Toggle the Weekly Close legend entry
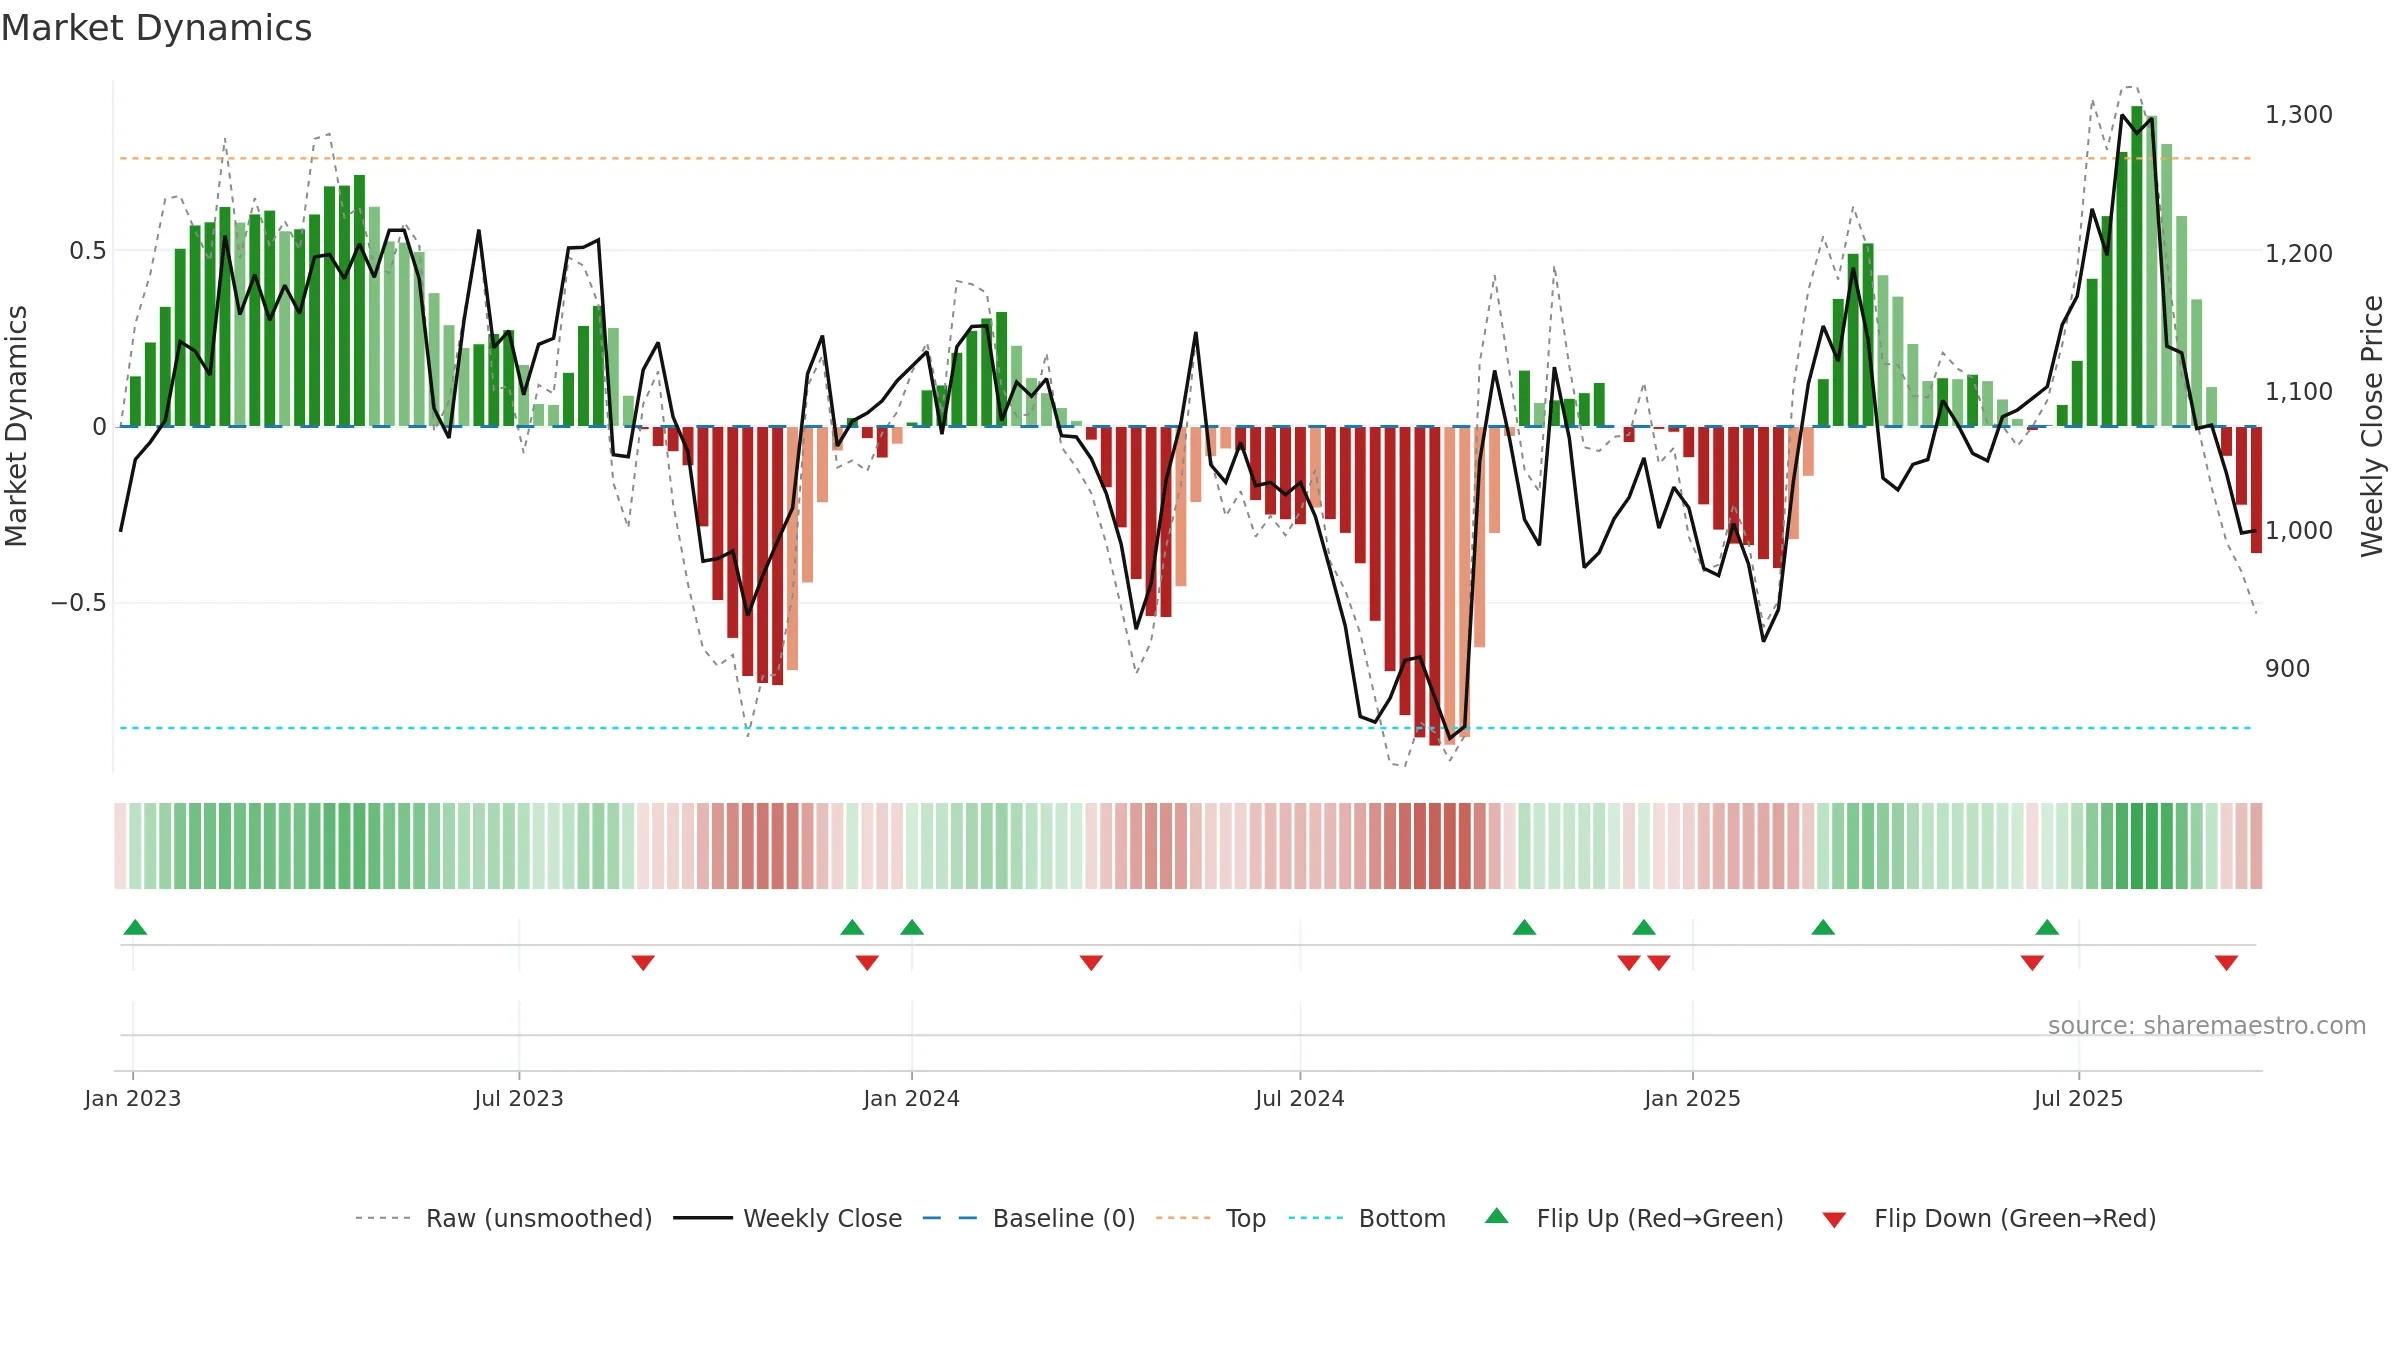The height and width of the screenshot is (1350, 2400). (x=788, y=1218)
